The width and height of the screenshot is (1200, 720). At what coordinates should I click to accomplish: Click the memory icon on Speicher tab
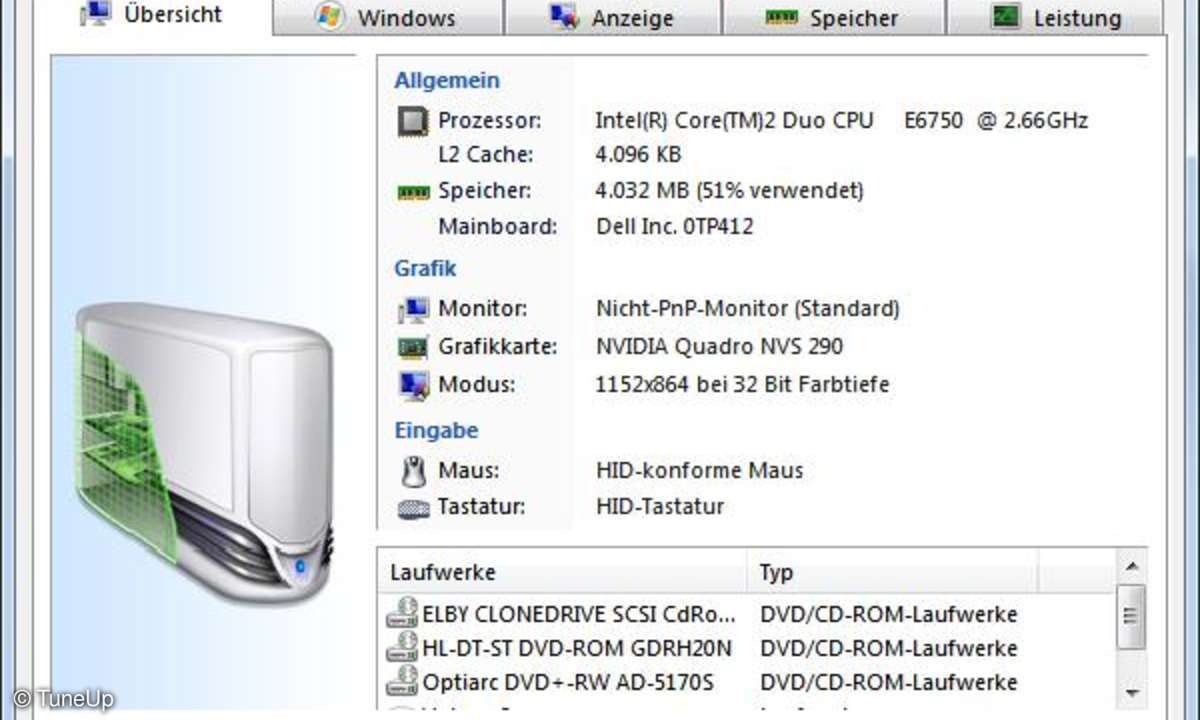[x=781, y=17]
